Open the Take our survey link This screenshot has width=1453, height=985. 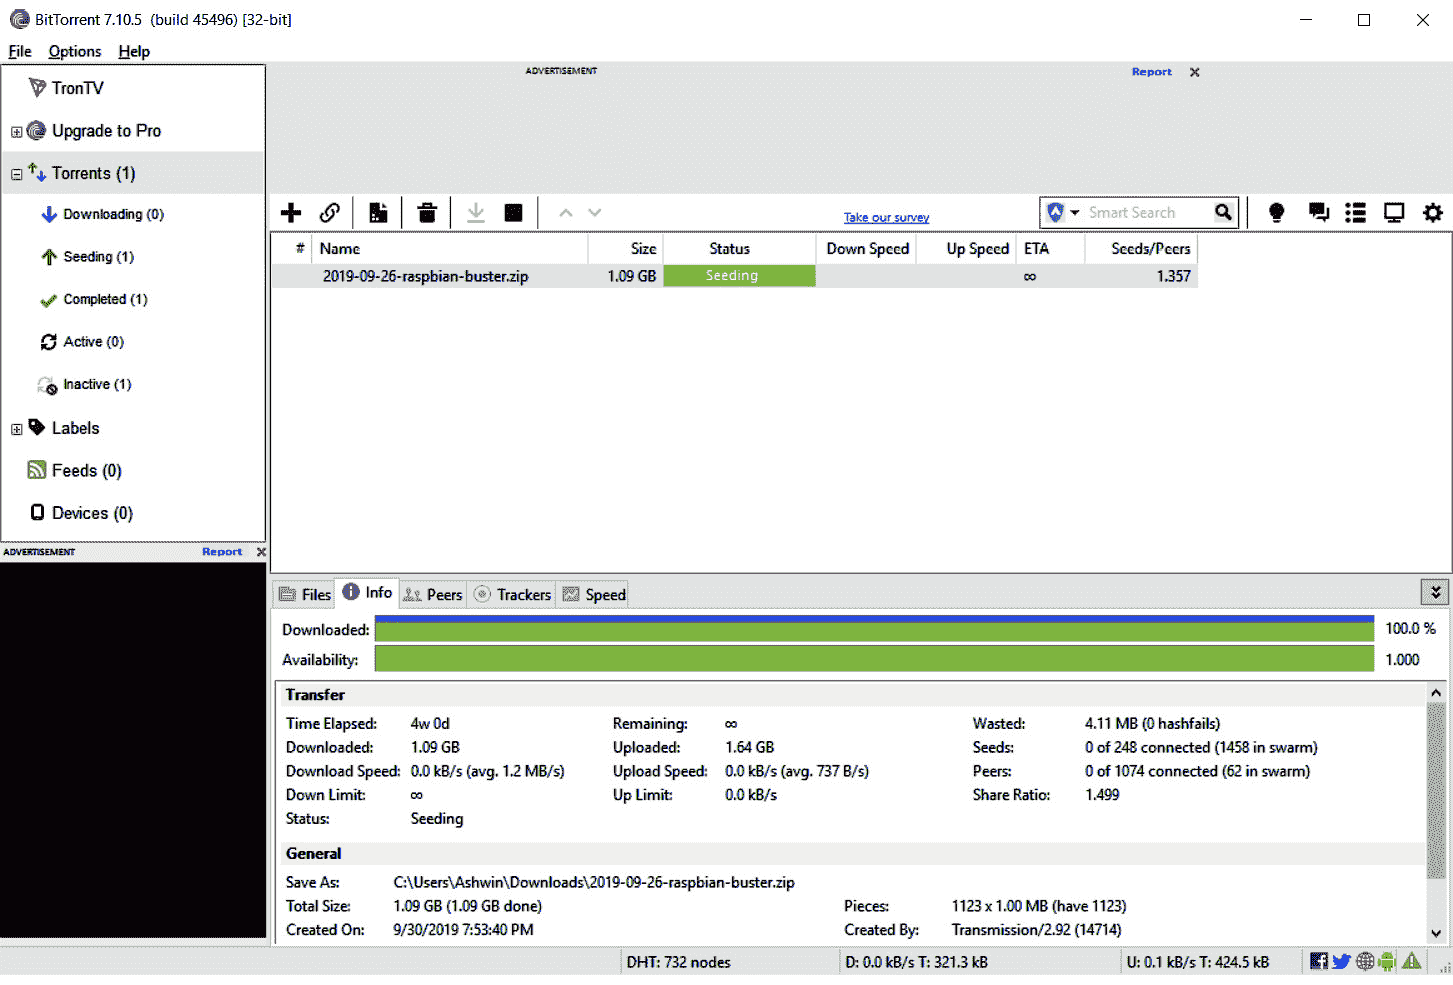pyautogui.click(x=886, y=217)
